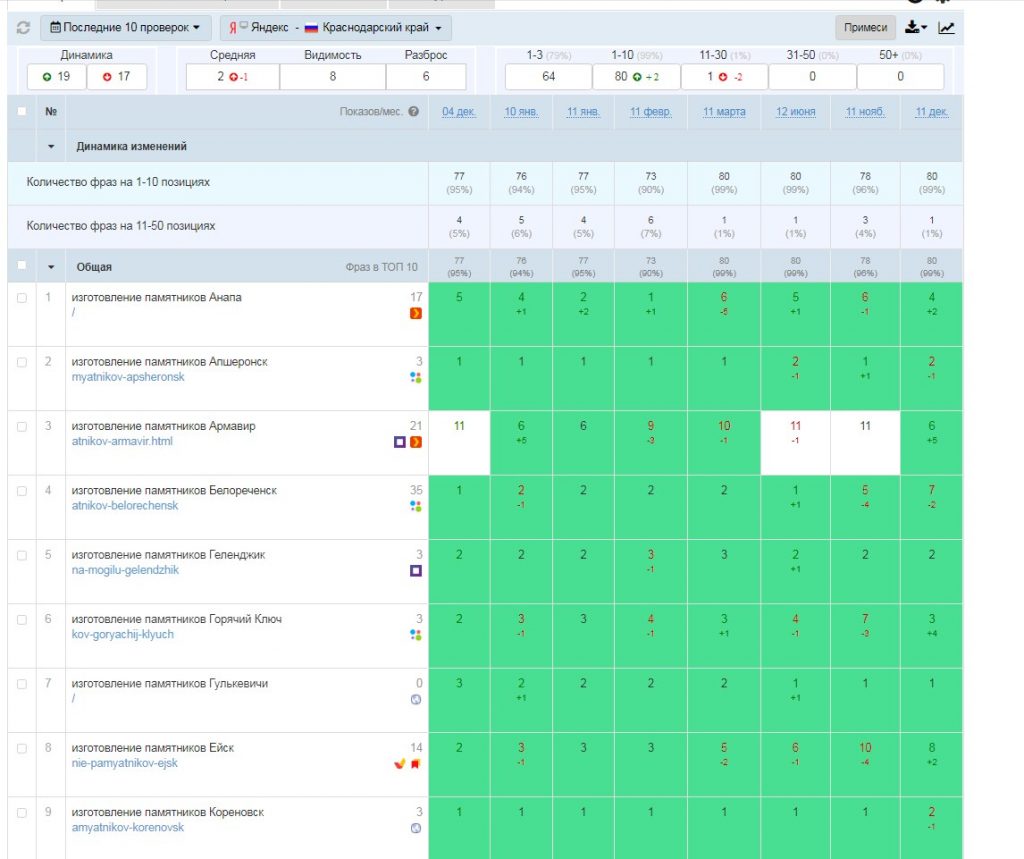1024x859 pixels.
Task: Collapse the Динамика изменений section
Action: pos(51,146)
